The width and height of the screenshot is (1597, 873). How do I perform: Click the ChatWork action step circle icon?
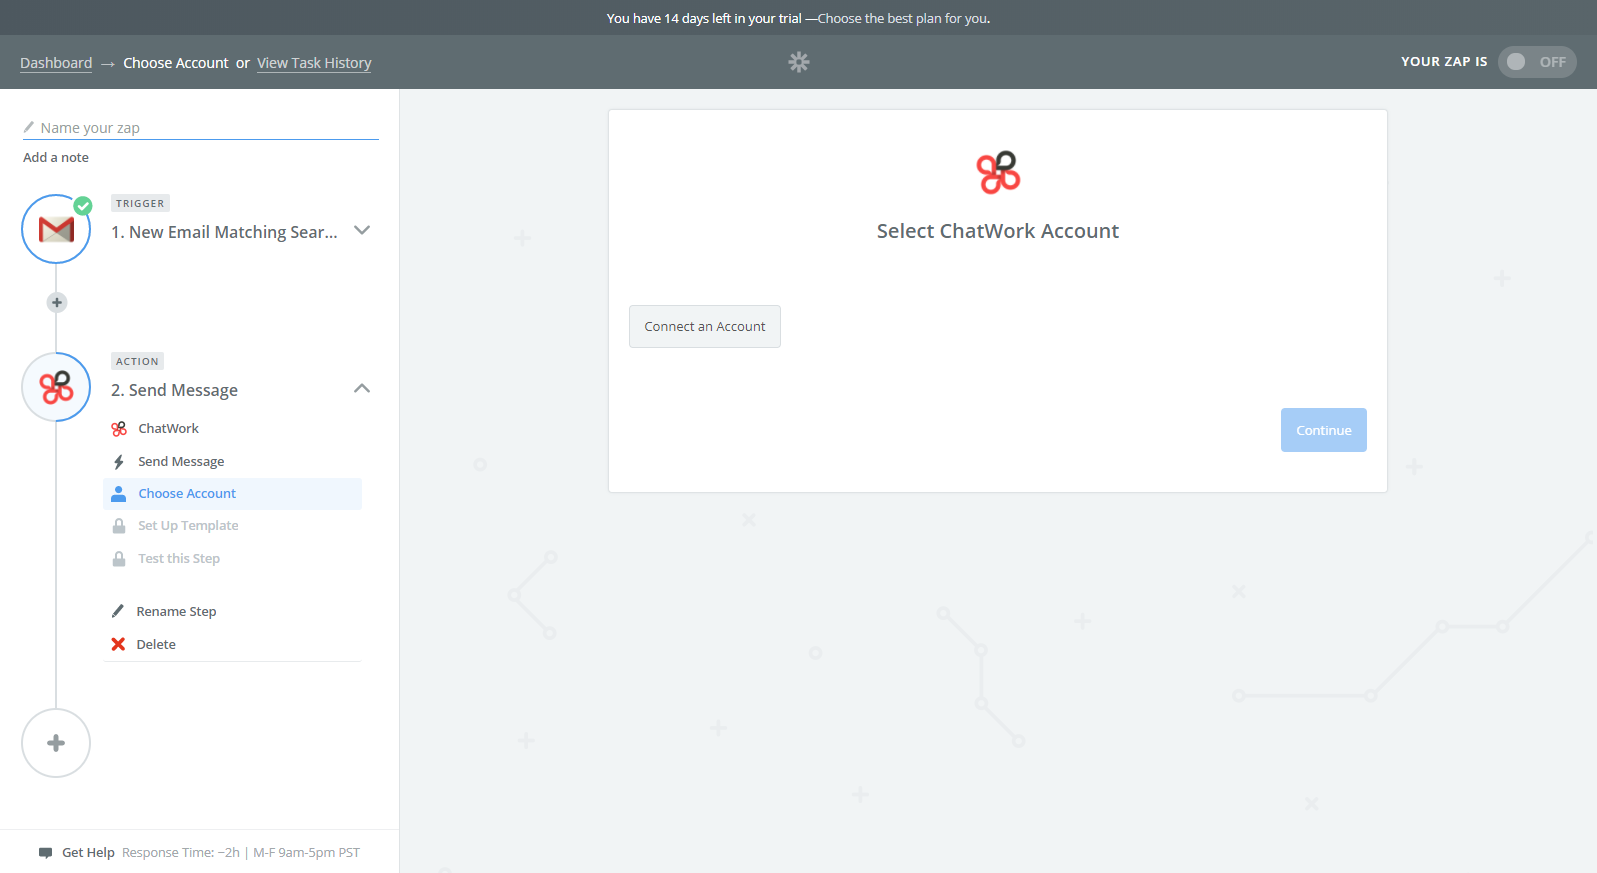56,387
